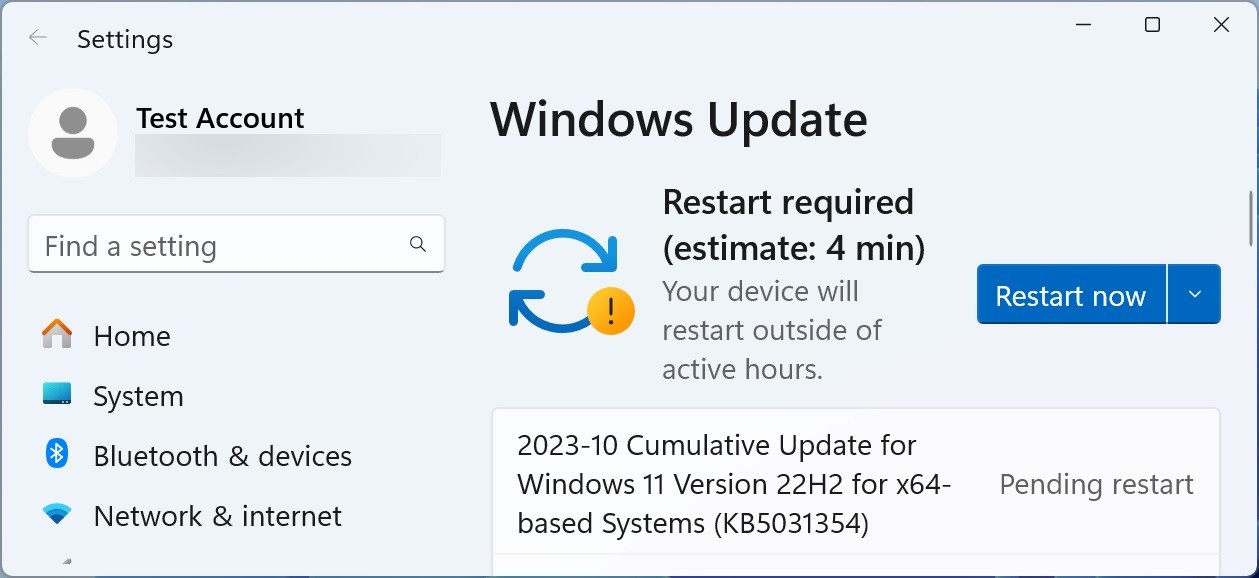Screen dimensions: 1259x578
Task: Click the Test Account name label
Action: 219,118
